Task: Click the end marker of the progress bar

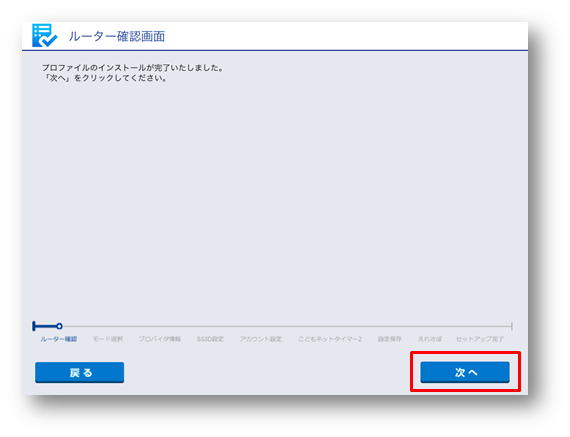Action: (x=511, y=326)
